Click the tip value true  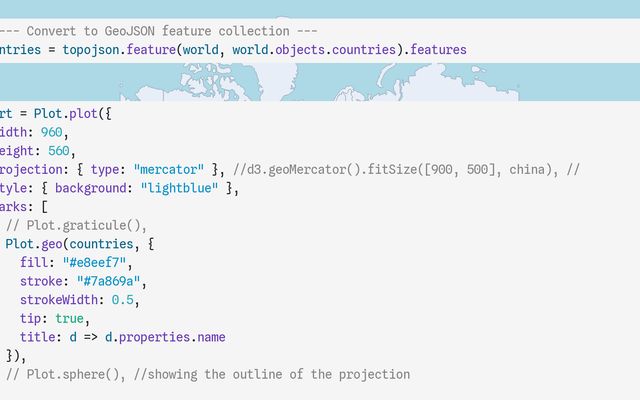coord(70,319)
